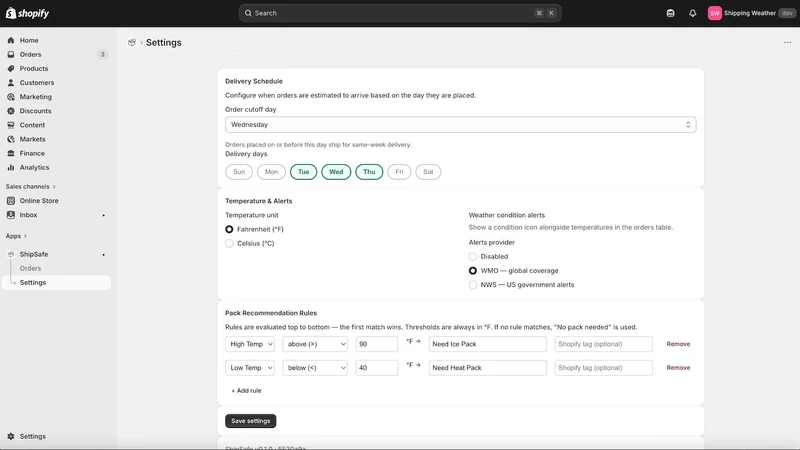Select the Disabled alerts provider option

(472, 257)
